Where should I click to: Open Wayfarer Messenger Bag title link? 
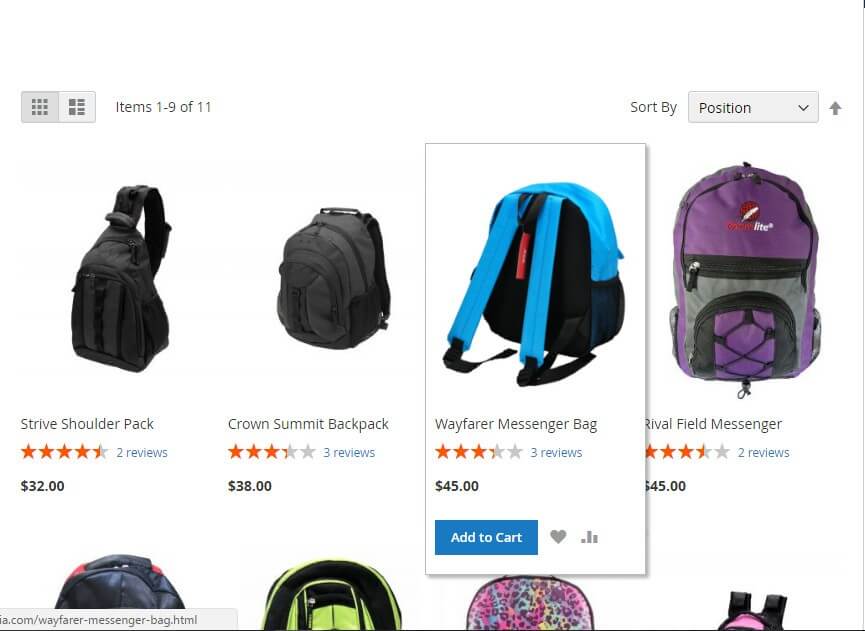coord(516,424)
